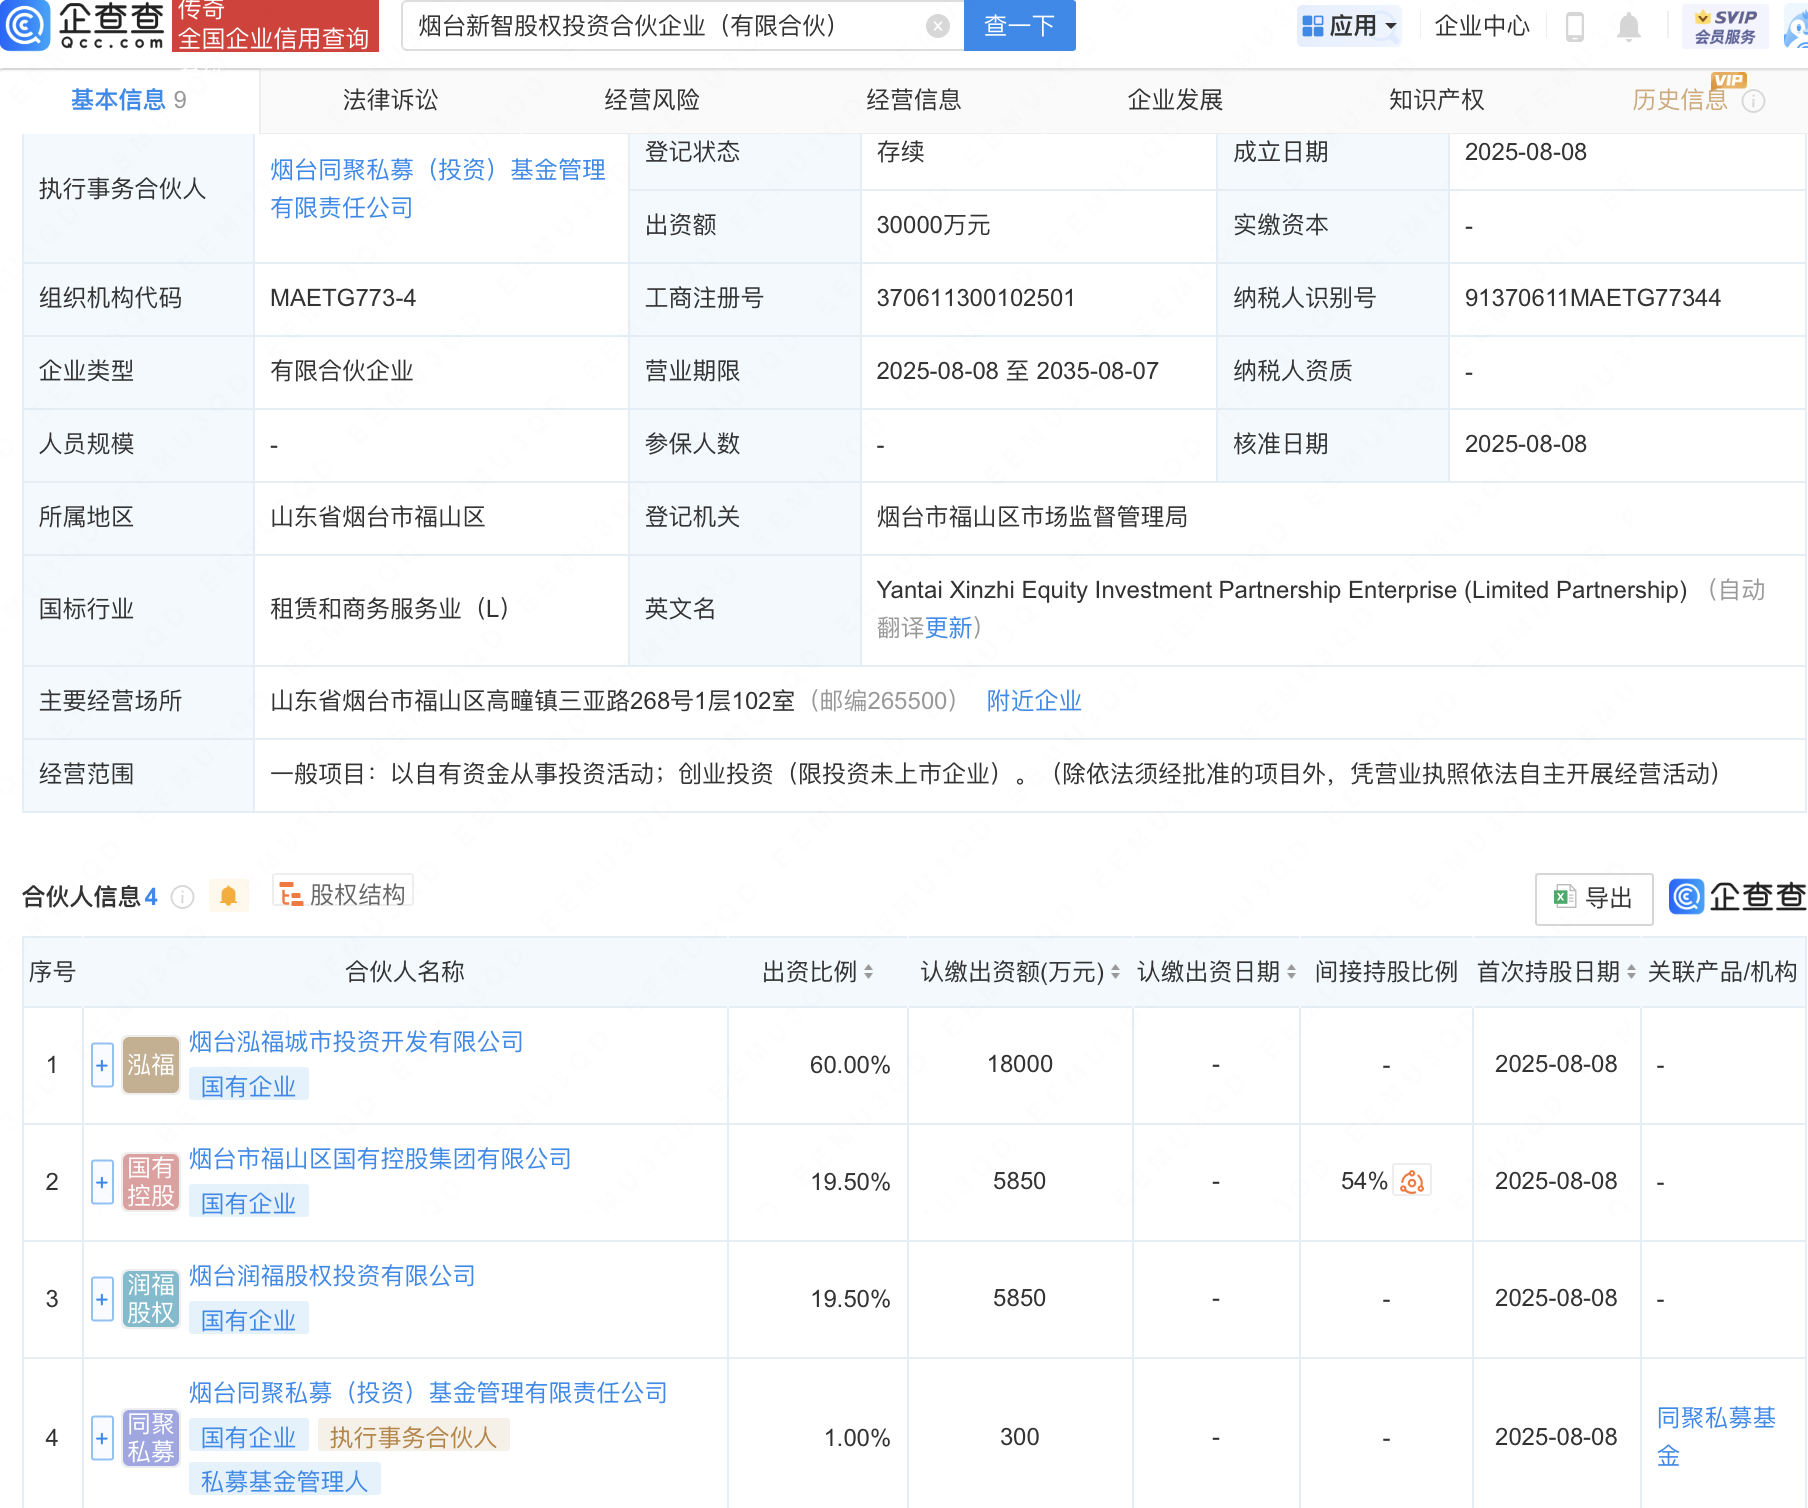Switch to 企业发展 tab
Image resolution: width=1808 pixels, height=1508 pixels.
coord(1176,100)
